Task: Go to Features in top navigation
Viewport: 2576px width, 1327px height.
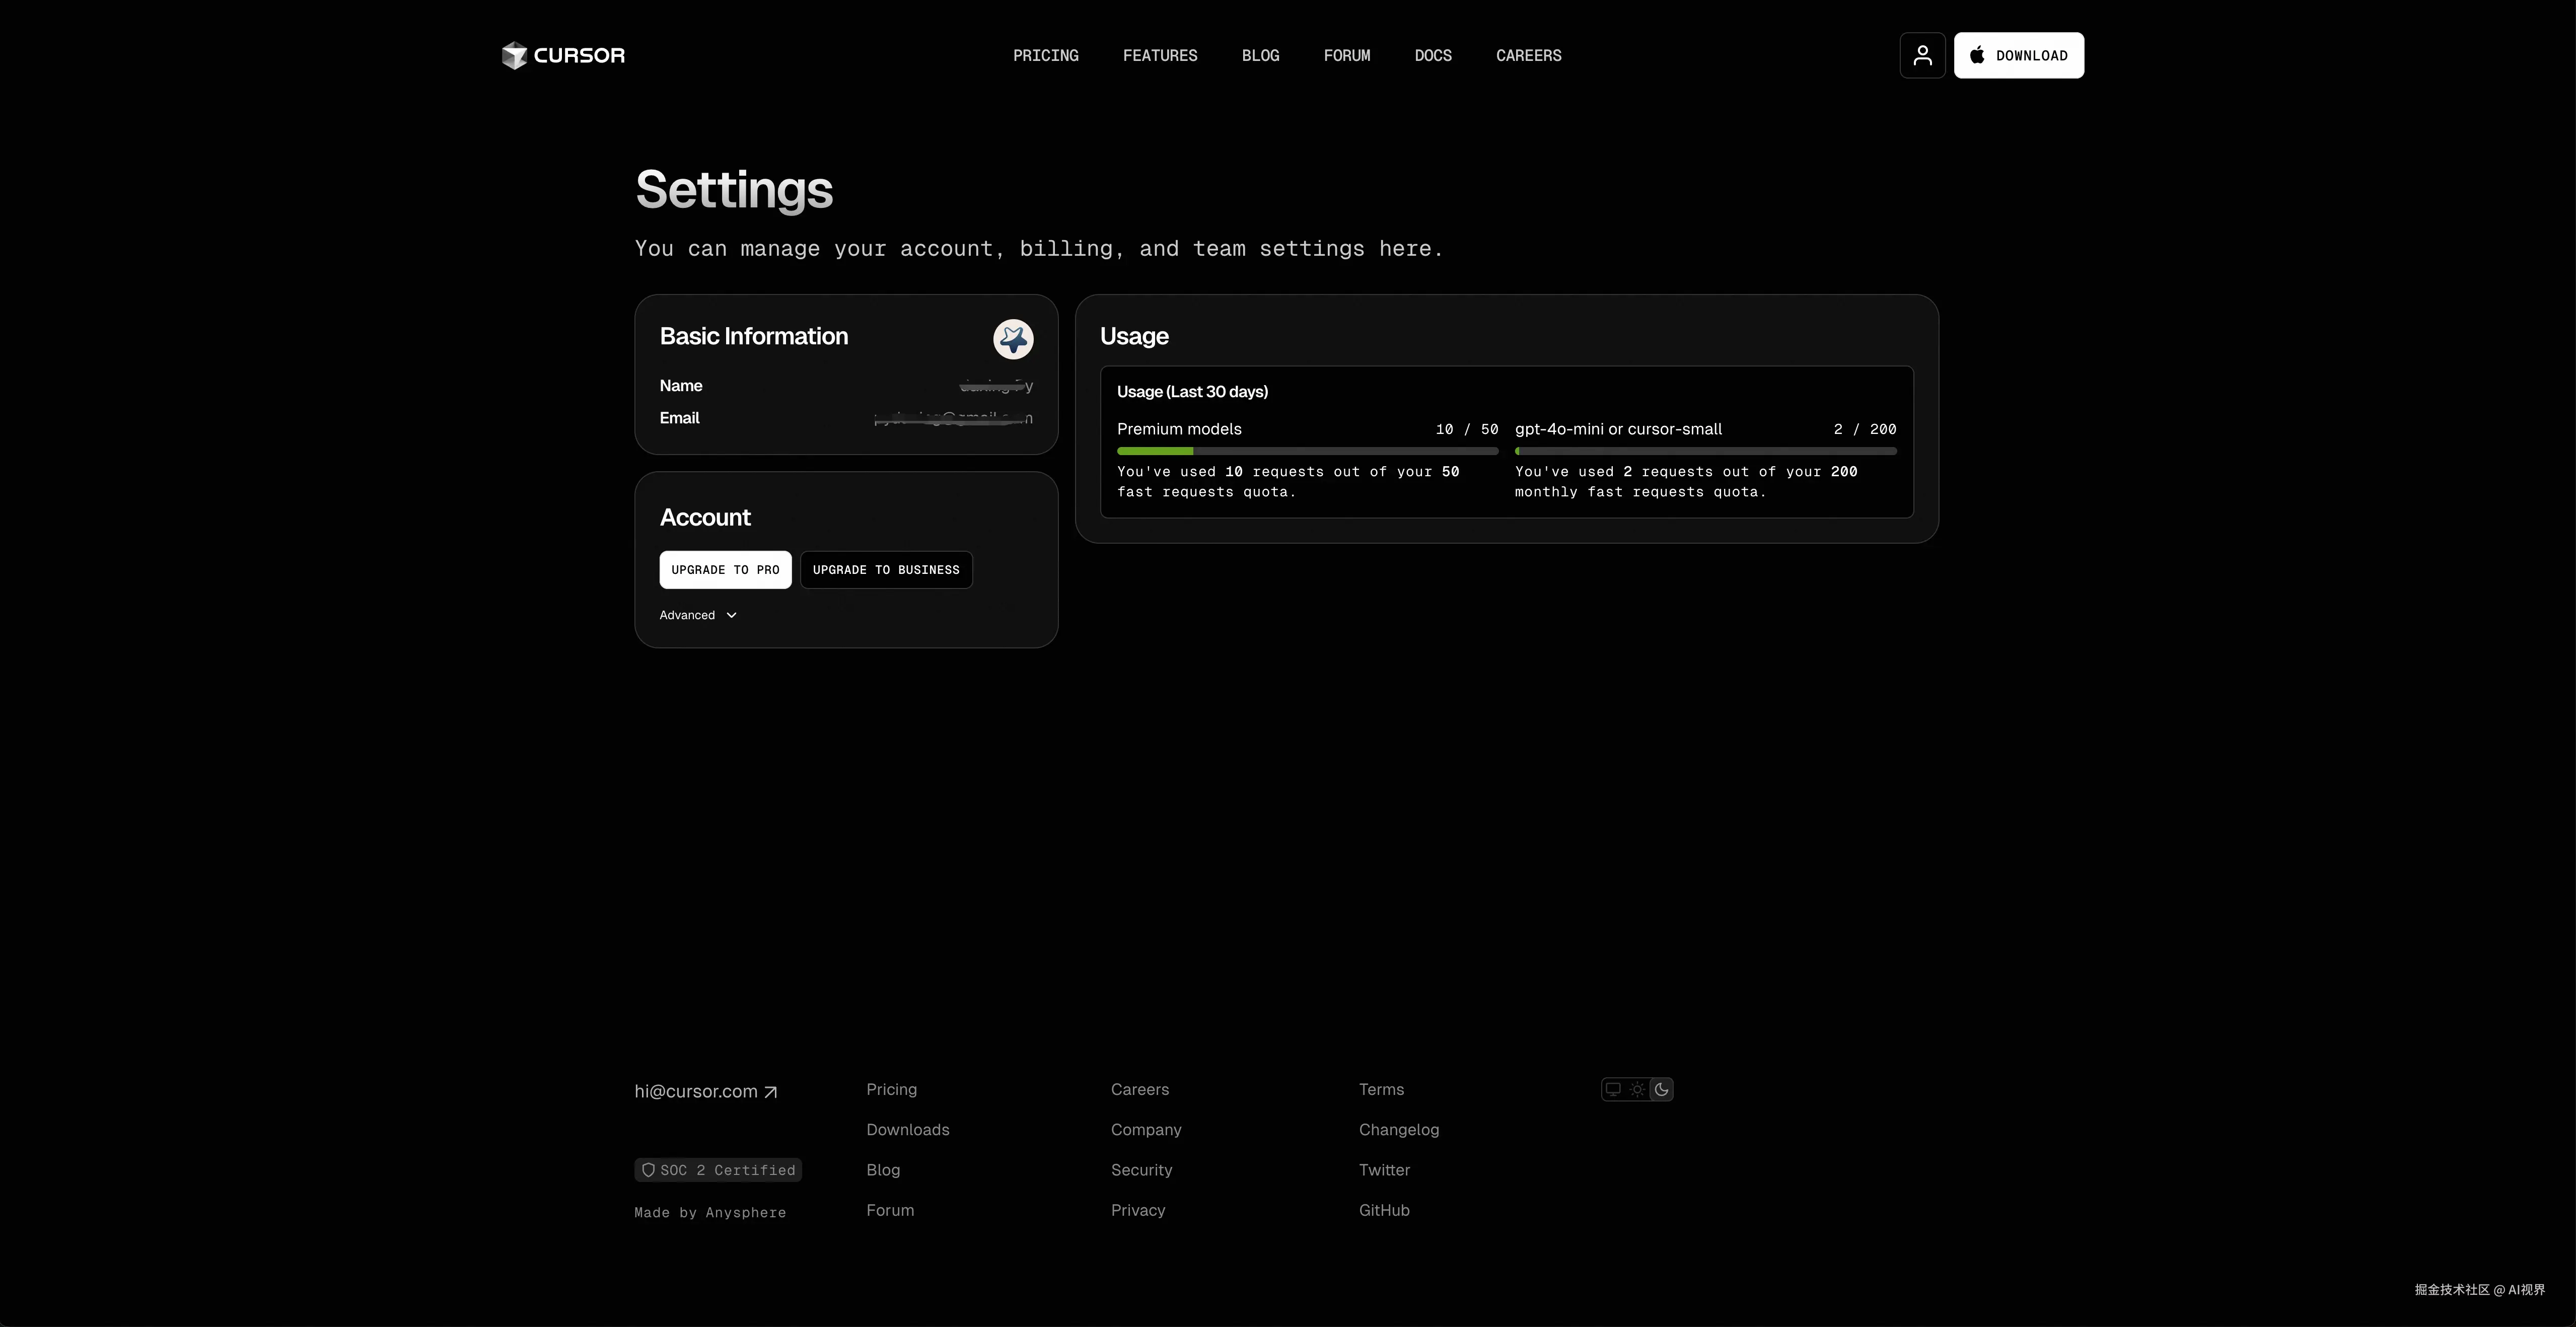Action: tap(1159, 56)
